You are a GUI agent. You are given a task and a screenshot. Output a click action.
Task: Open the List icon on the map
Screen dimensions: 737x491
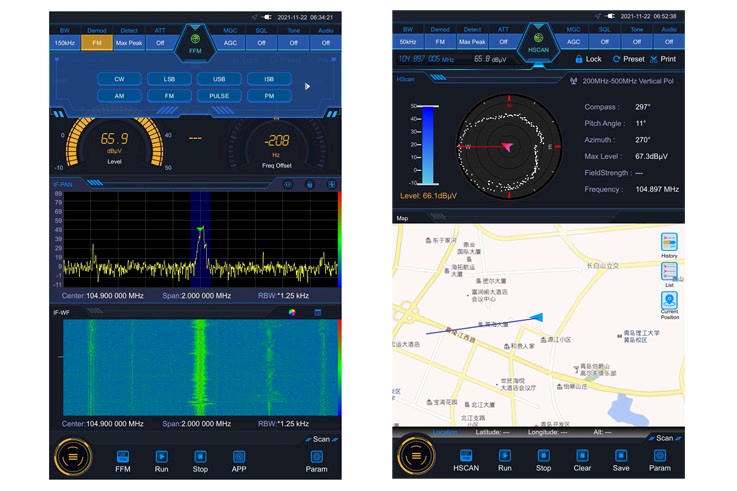pyautogui.click(x=669, y=272)
